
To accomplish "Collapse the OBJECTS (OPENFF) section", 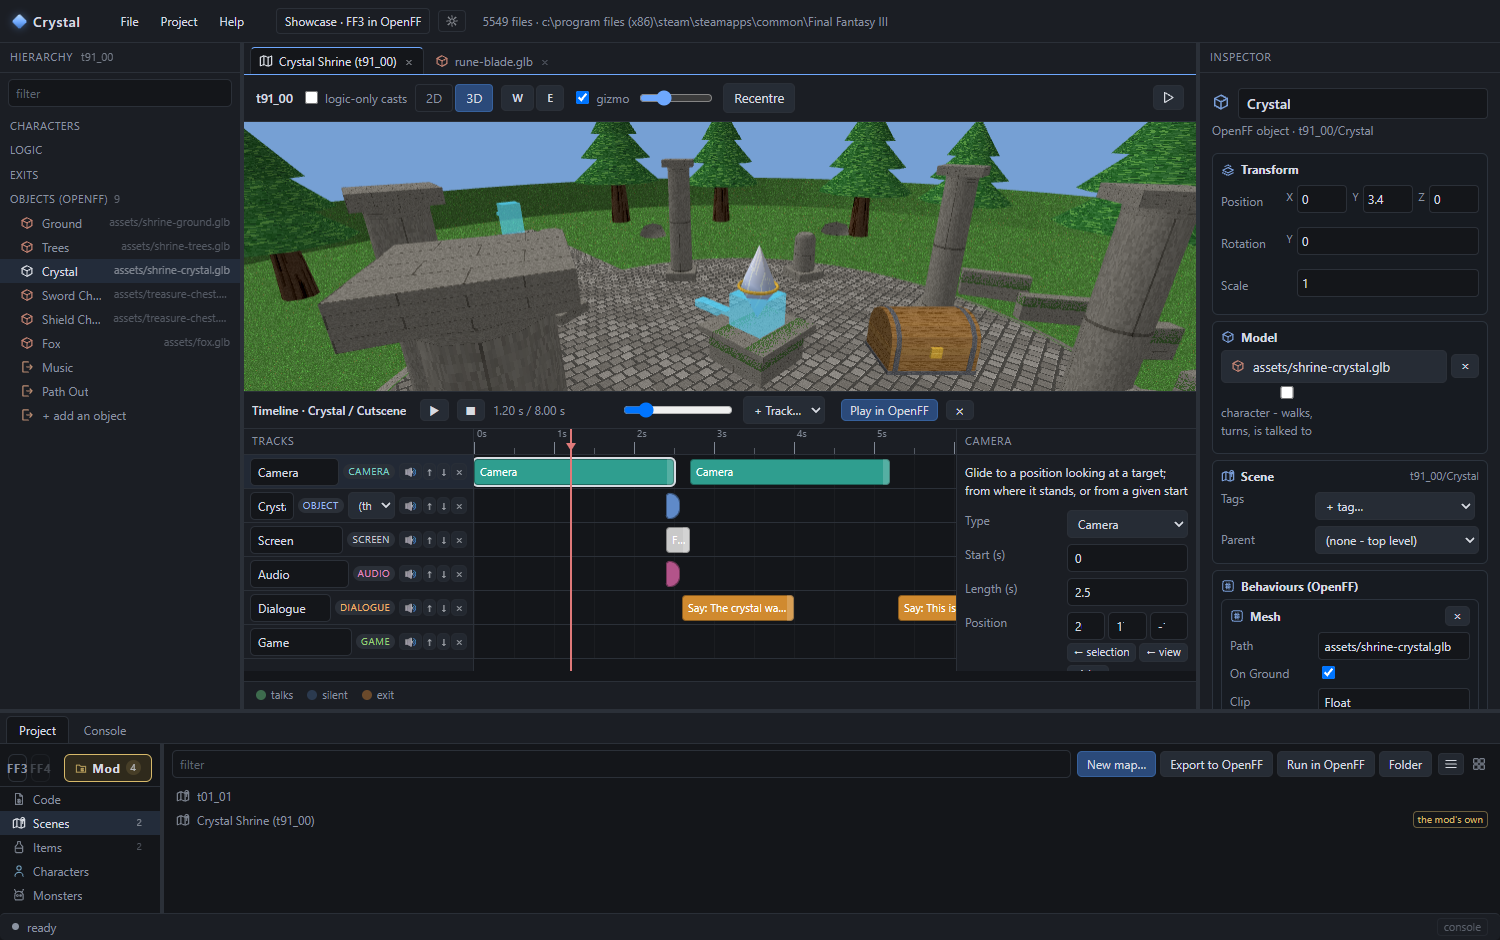I will pyautogui.click(x=59, y=199).
